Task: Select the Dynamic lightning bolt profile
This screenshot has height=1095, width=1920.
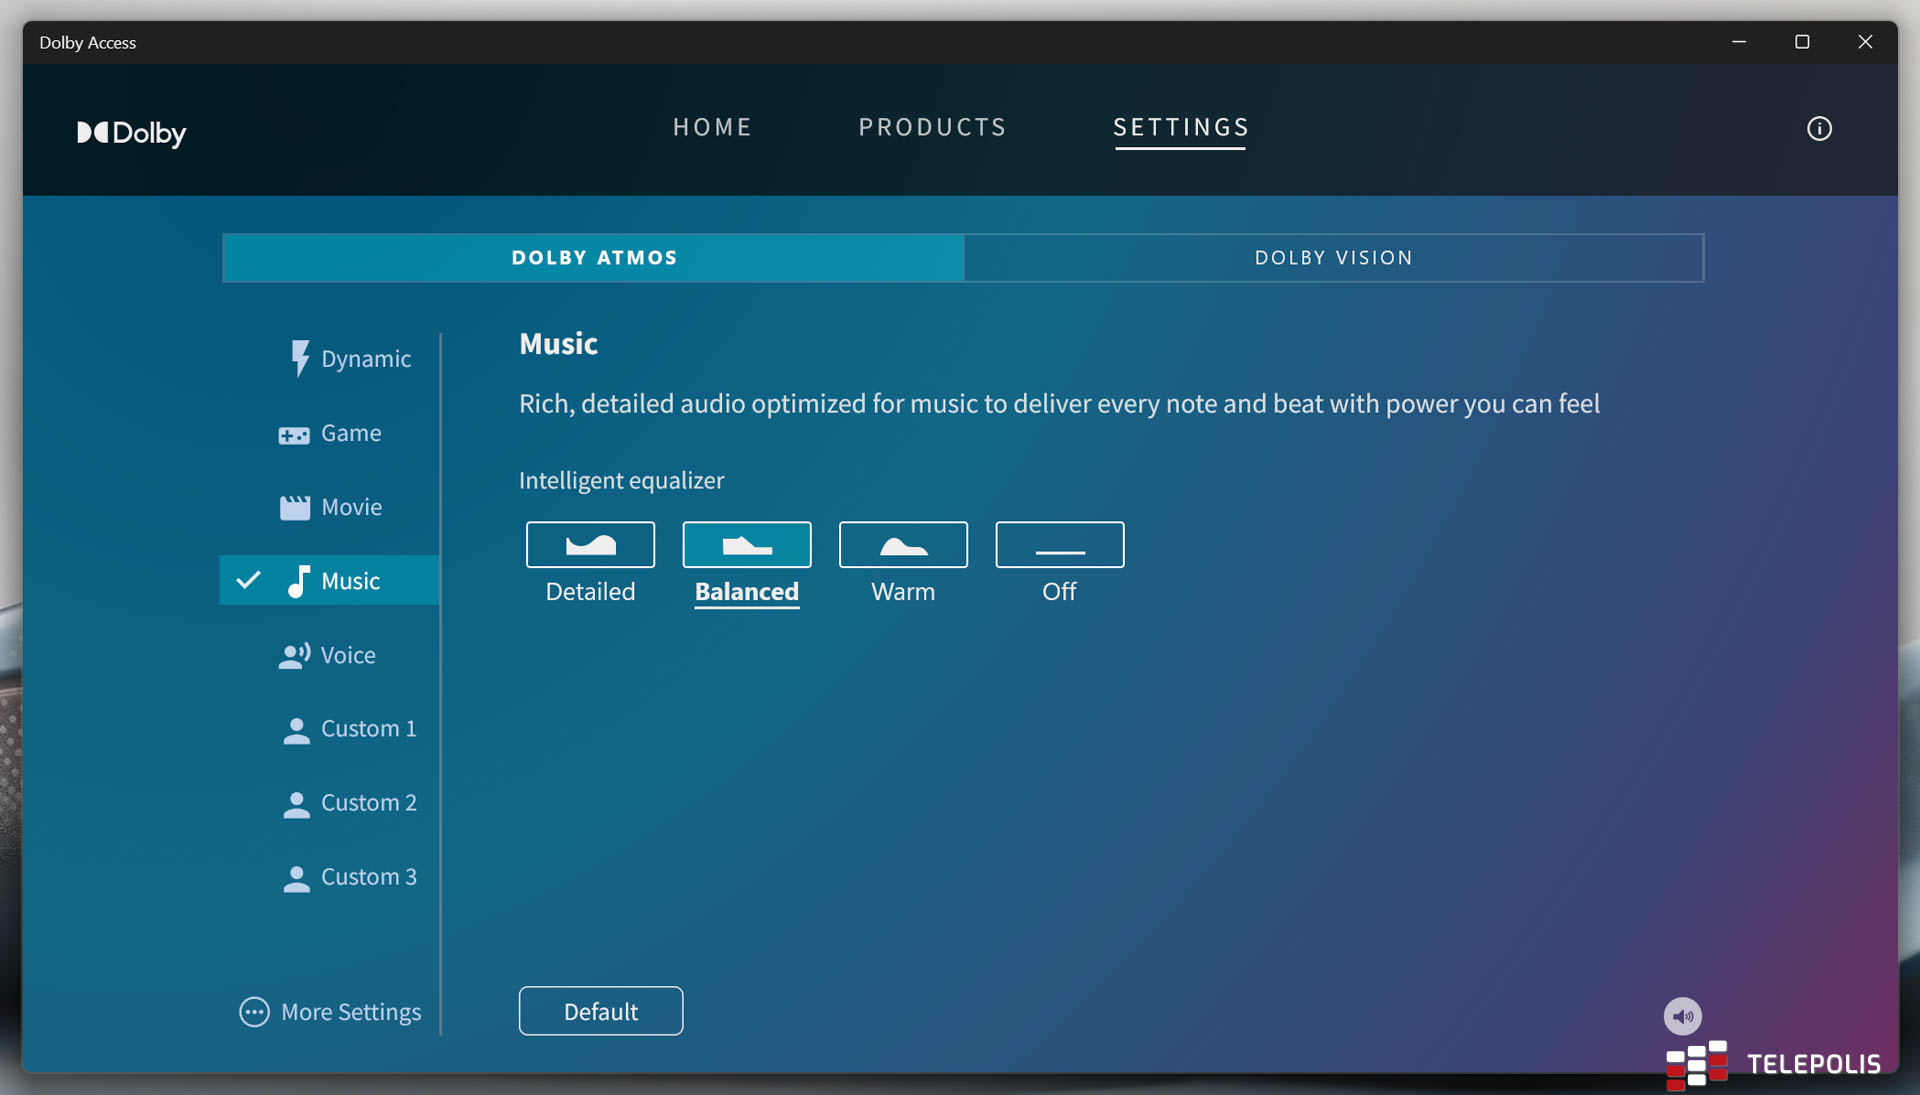Action: 348,358
